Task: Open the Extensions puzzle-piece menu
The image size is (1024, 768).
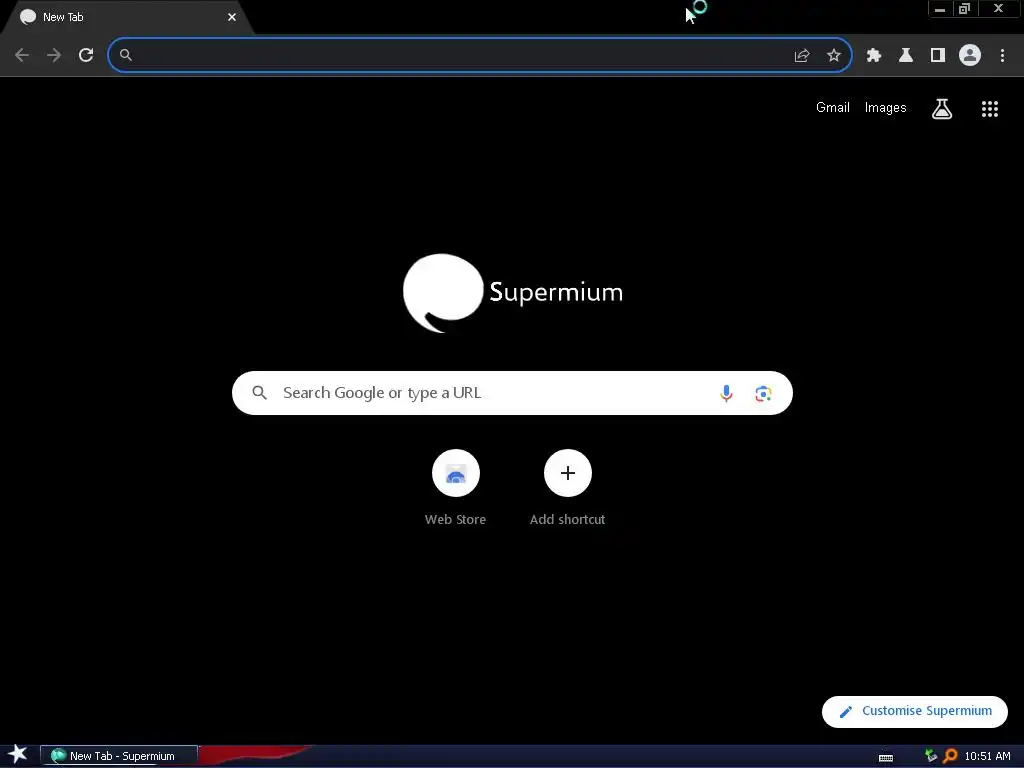Action: pos(874,56)
